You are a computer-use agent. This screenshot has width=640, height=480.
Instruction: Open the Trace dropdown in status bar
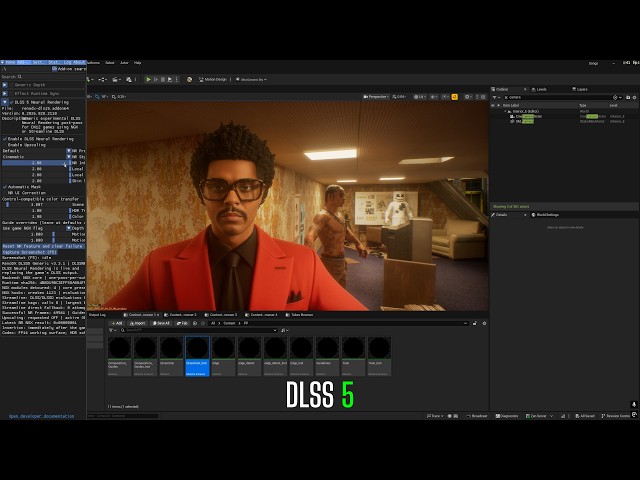(x=435, y=416)
